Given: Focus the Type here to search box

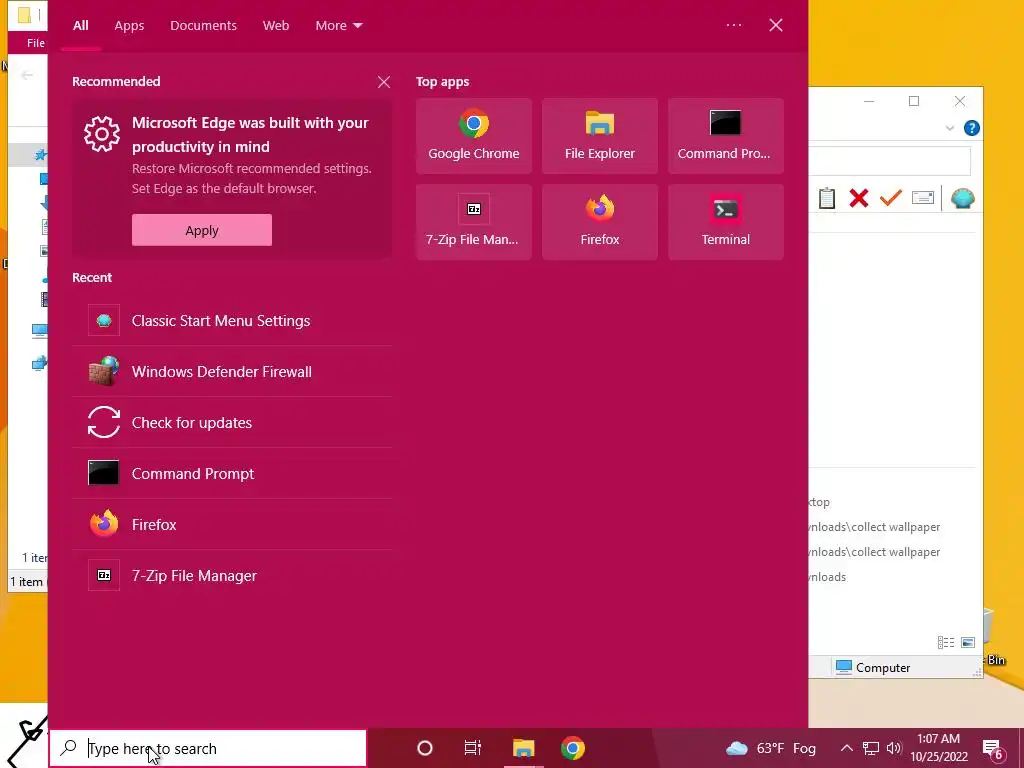Looking at the screenshot, I should (x=208, y=748).
